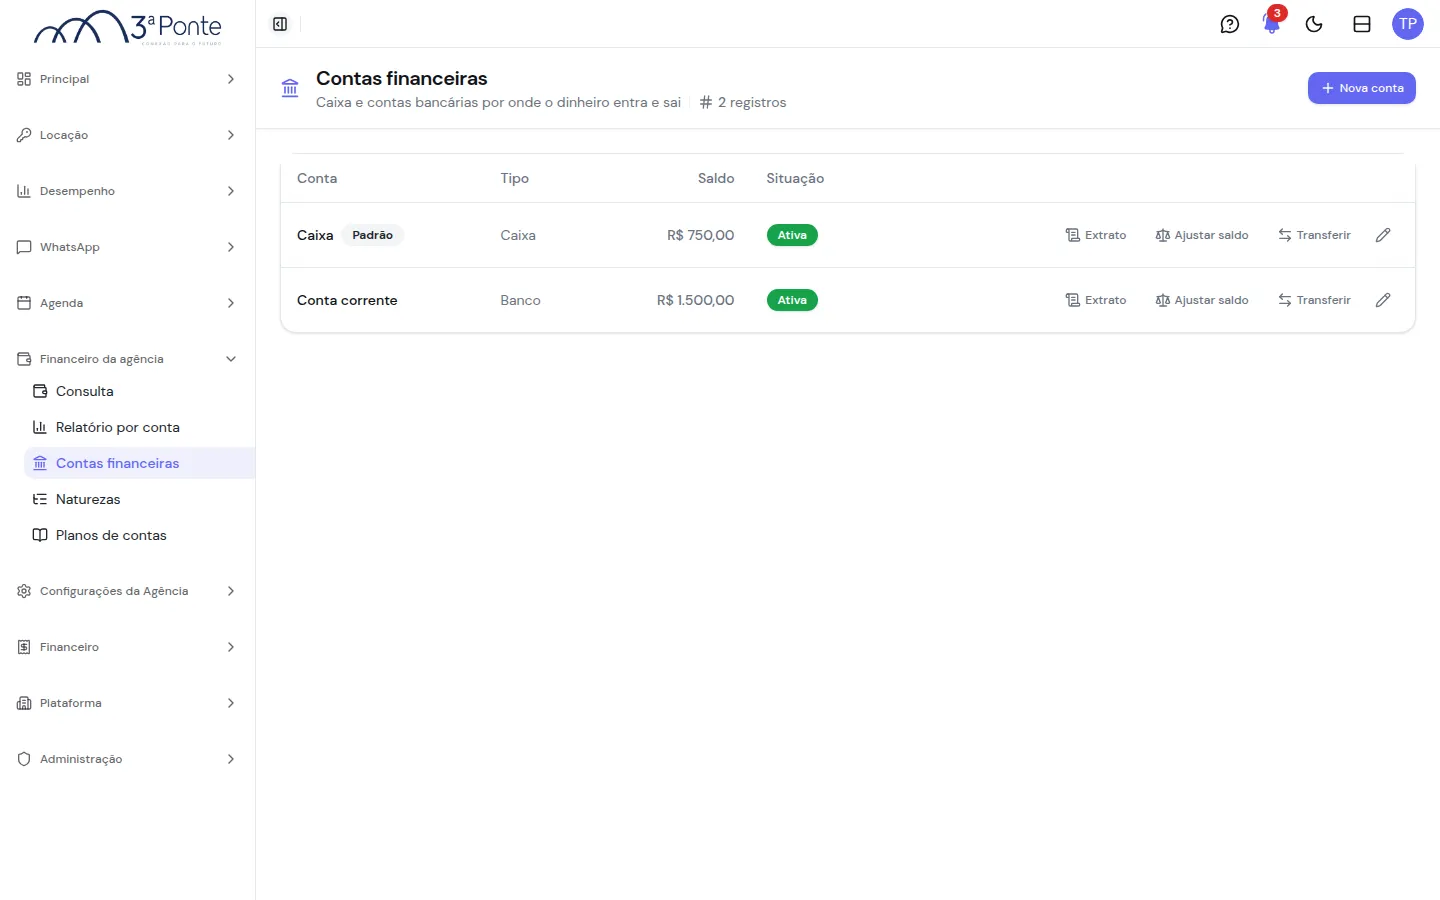Adjust balance of Conta corrente
The image size is (1440, 900).
pos(1202,300)
